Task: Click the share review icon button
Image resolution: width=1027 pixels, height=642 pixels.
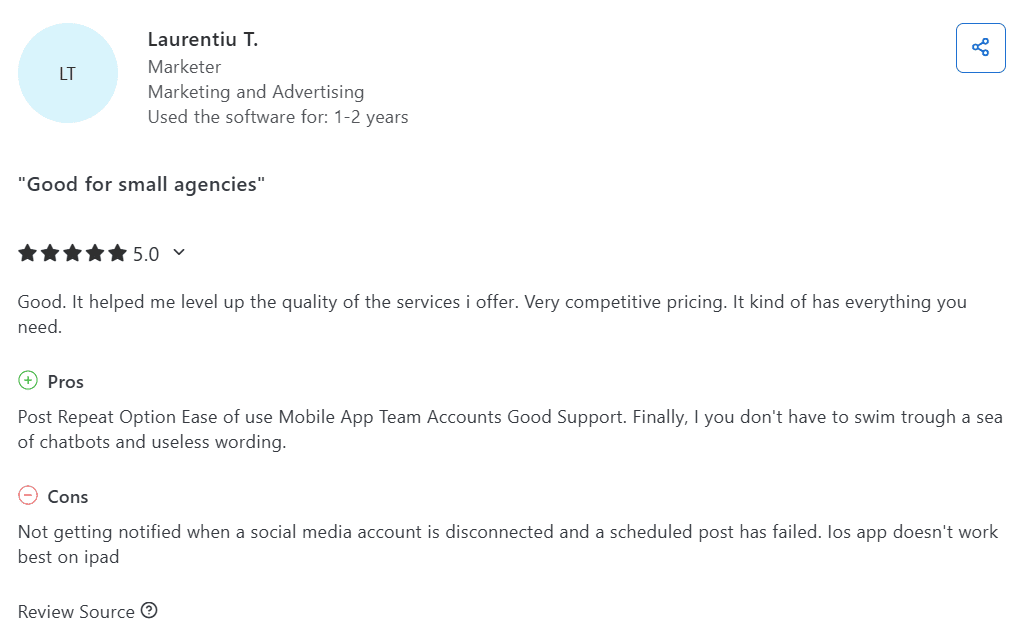Action: click(x=980, y=48)
